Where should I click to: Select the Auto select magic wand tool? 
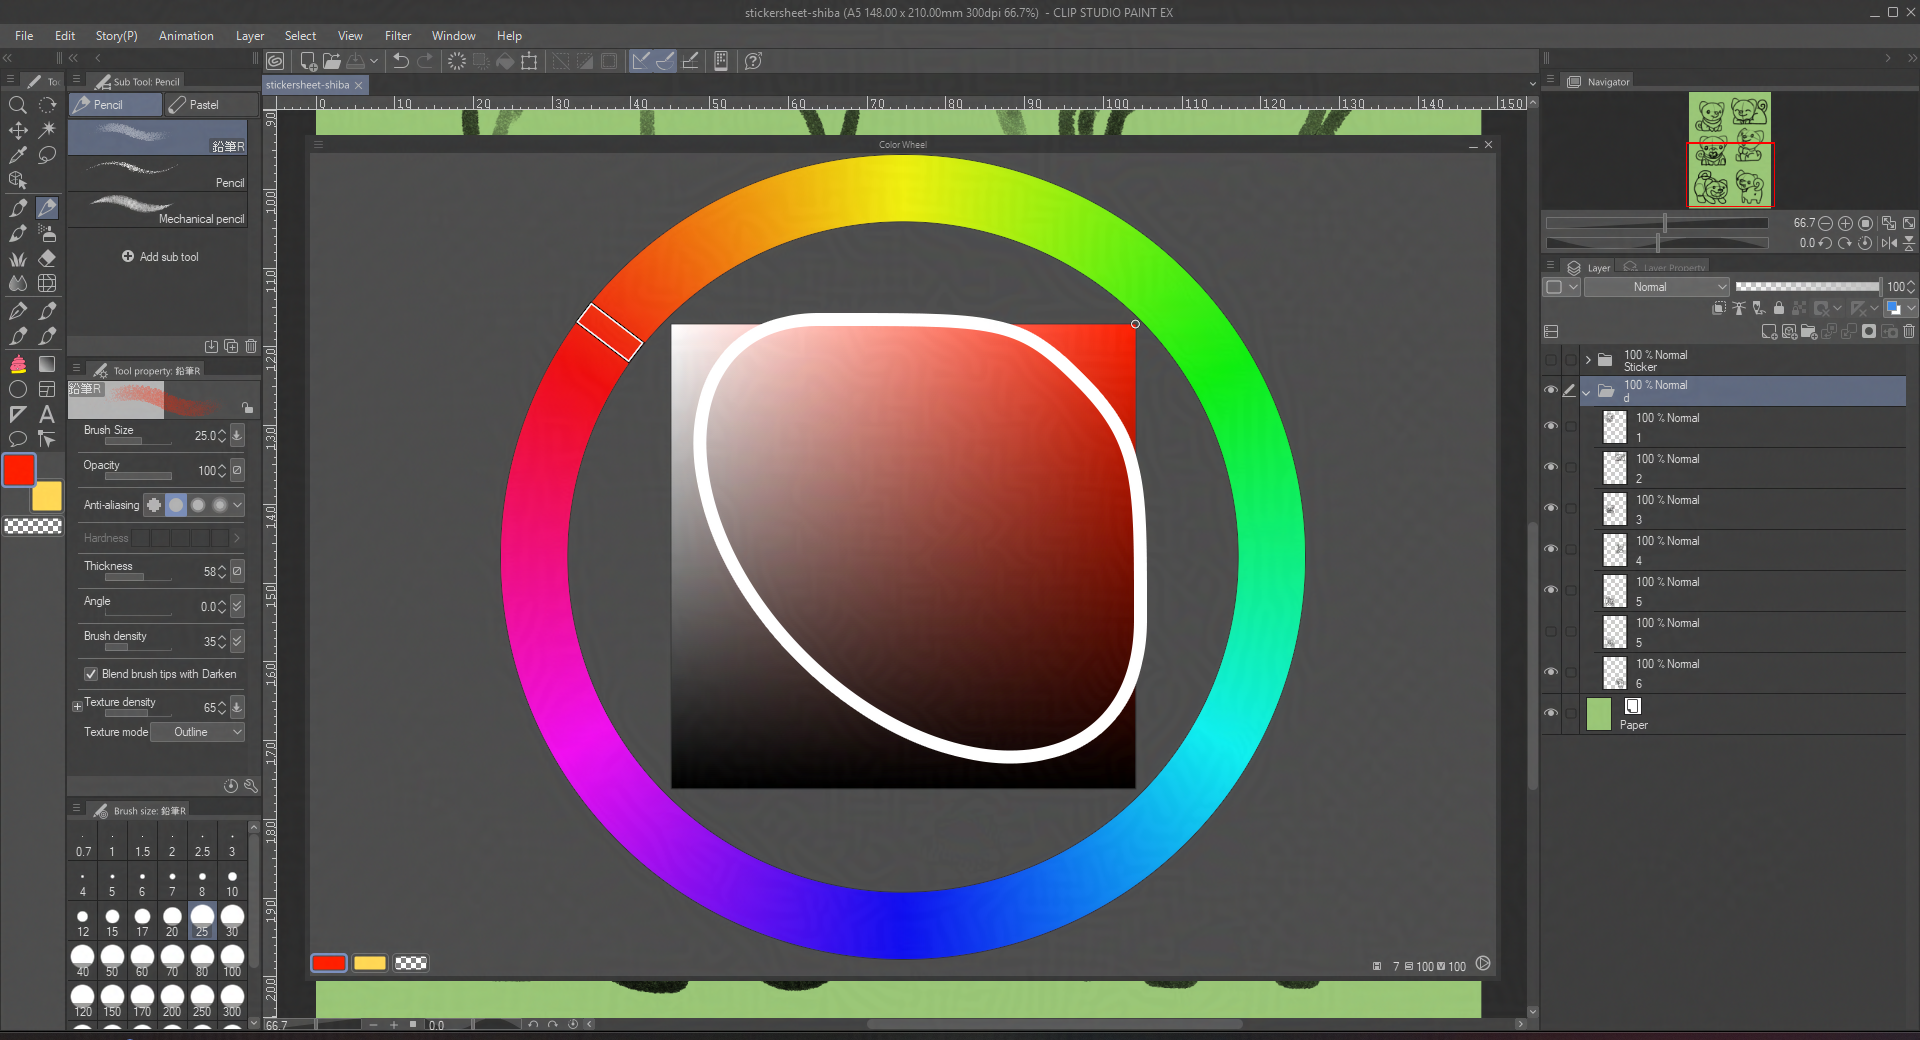47,130
